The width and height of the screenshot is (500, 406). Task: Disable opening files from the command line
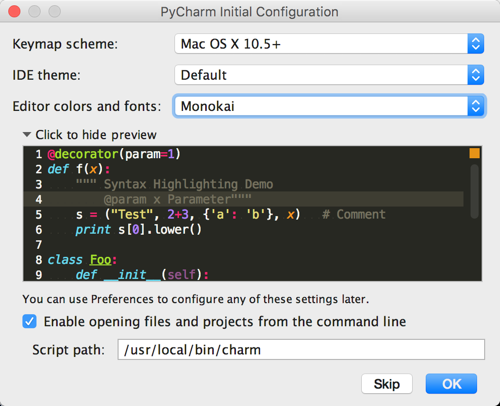click(x=29, y=322)
